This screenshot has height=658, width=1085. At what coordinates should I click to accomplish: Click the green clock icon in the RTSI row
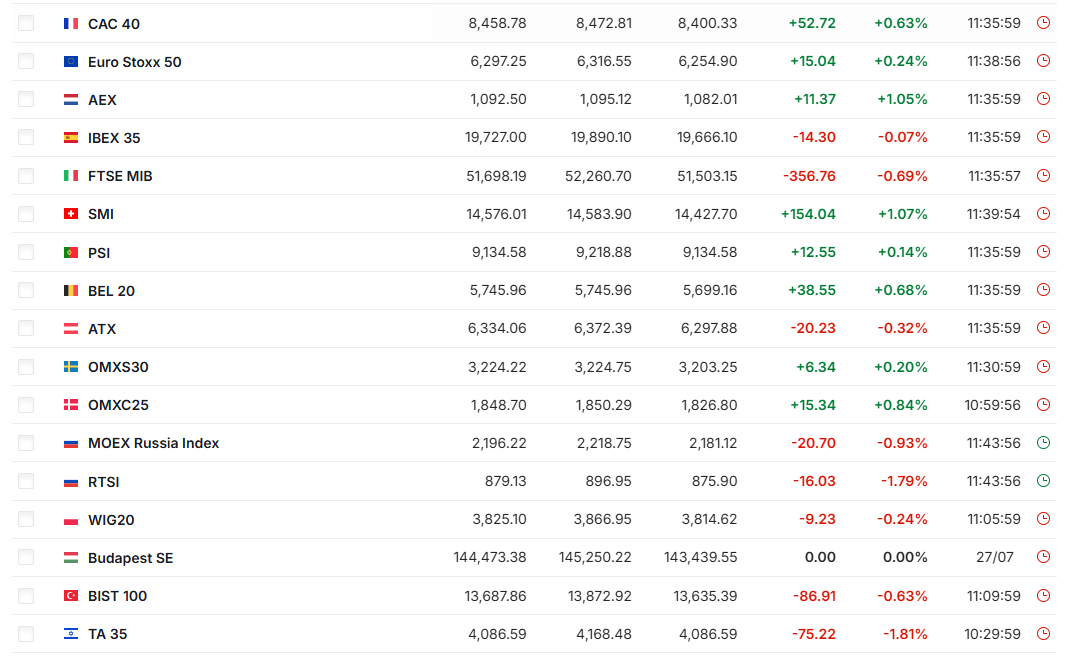point(1043,481)
